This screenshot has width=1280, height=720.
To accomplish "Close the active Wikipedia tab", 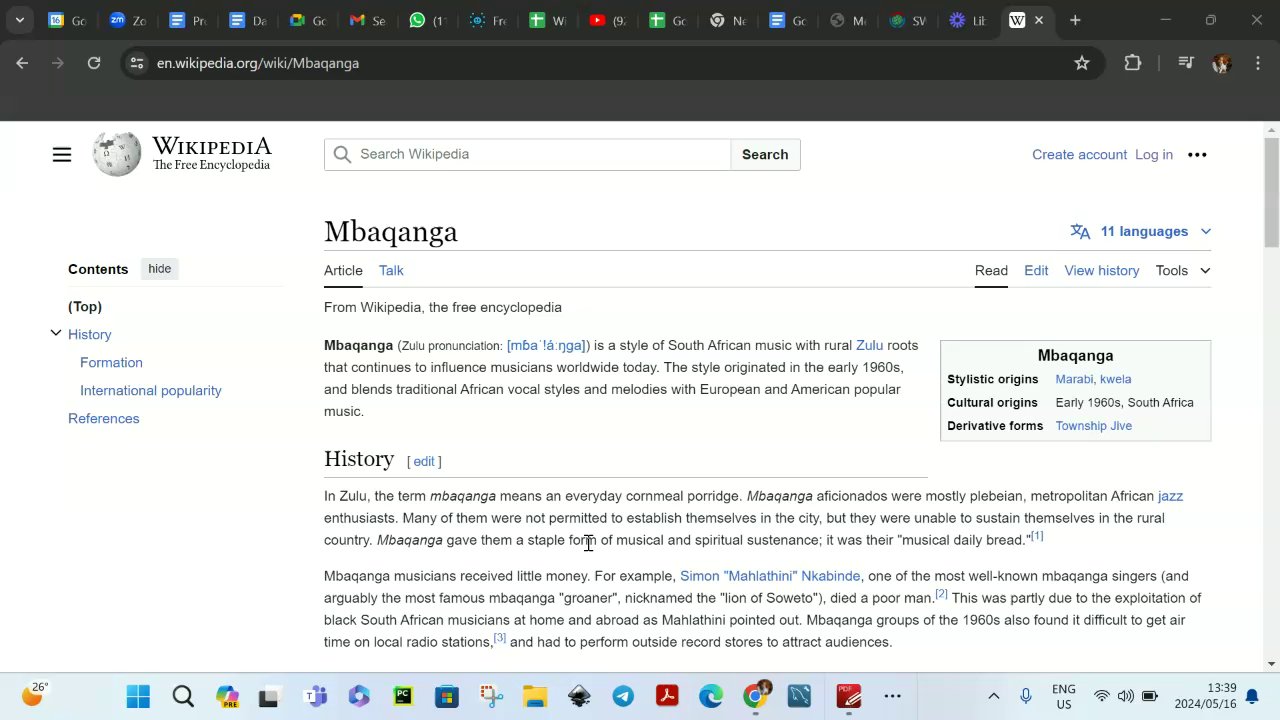I will coord(1039,20).
